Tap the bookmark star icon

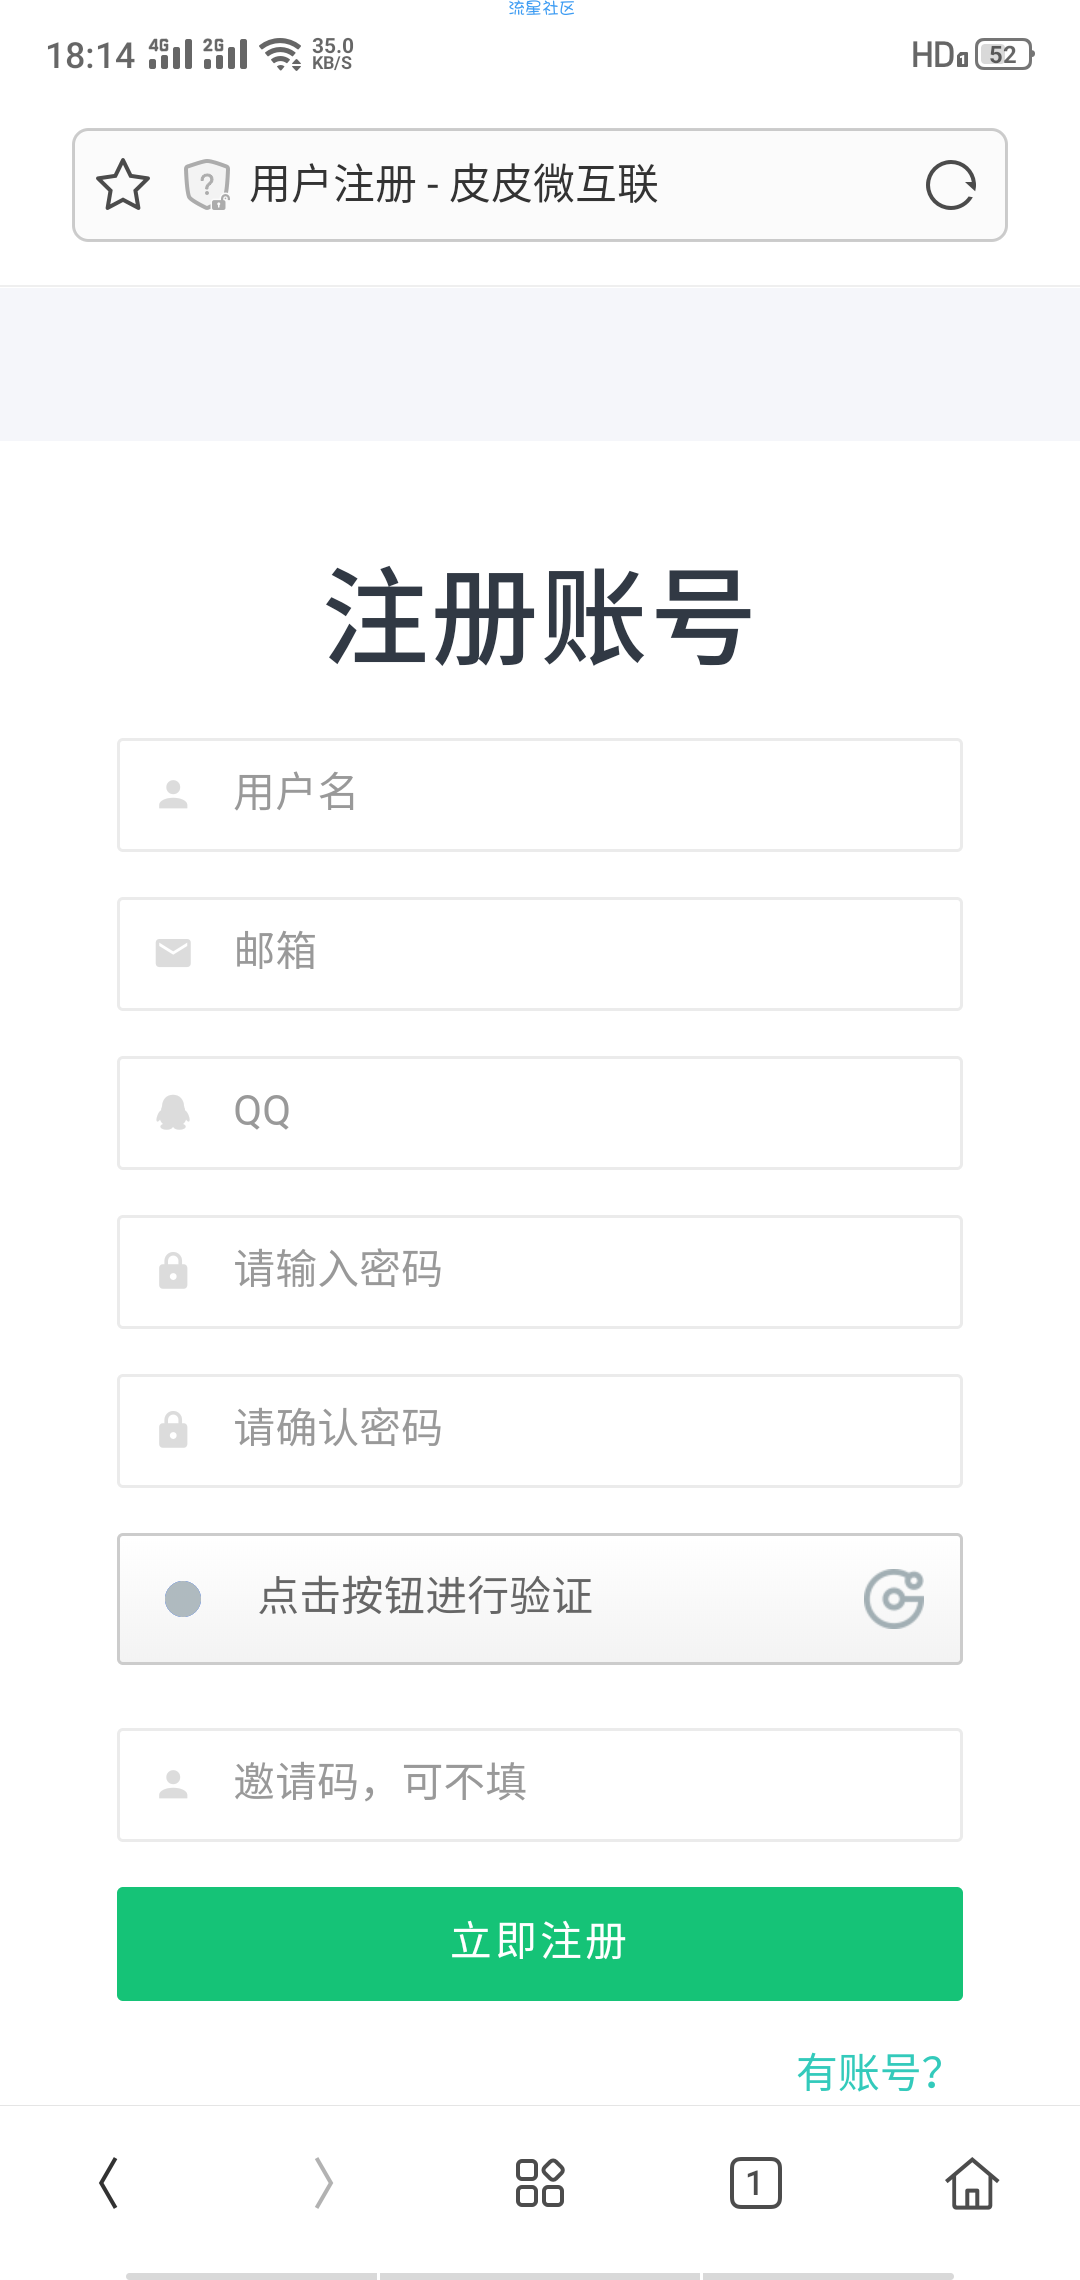(x=123, y=185)
